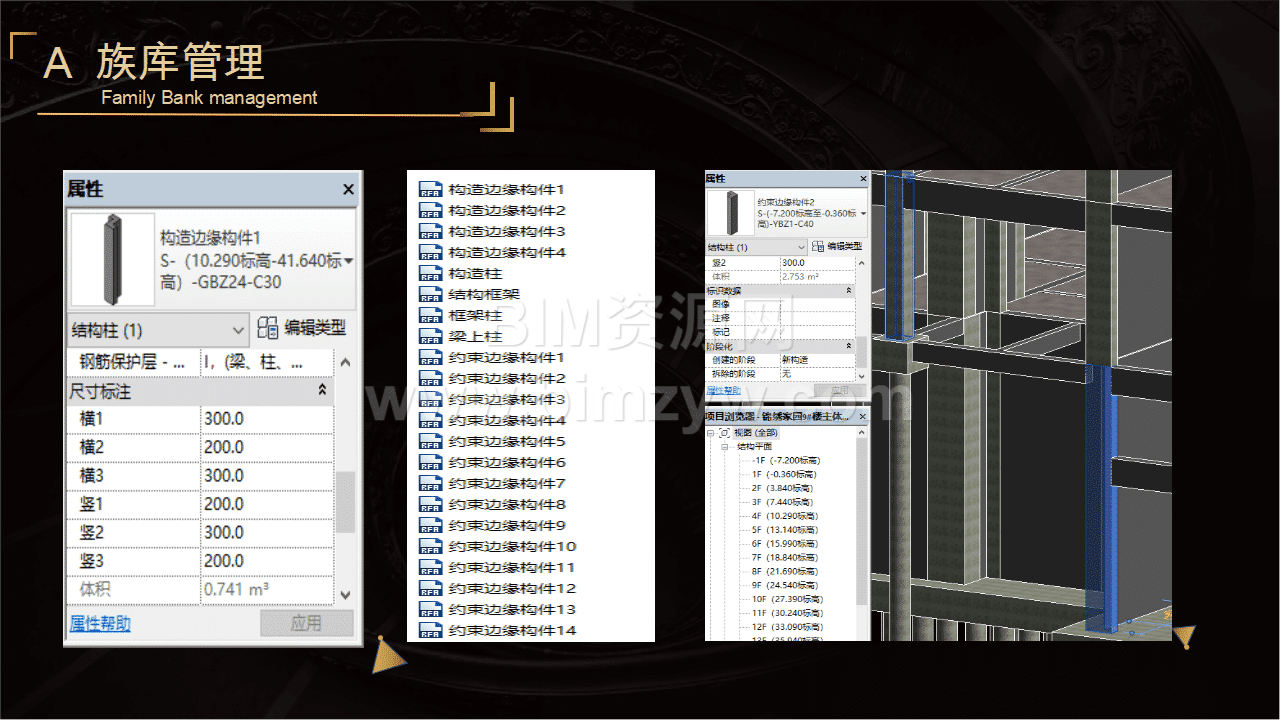Screen dimensions: 1280x720
Task: Click the RFA file icon for 约束边缘构件1
Action: click(430, 357)
